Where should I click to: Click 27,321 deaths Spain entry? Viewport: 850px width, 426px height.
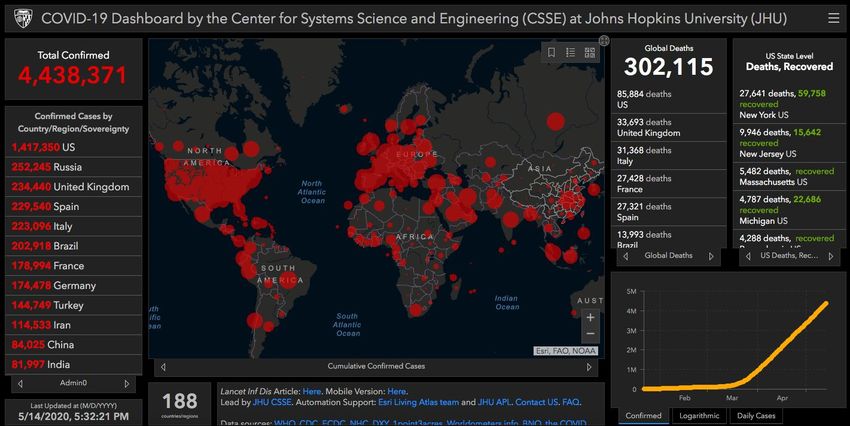[669, 212]
